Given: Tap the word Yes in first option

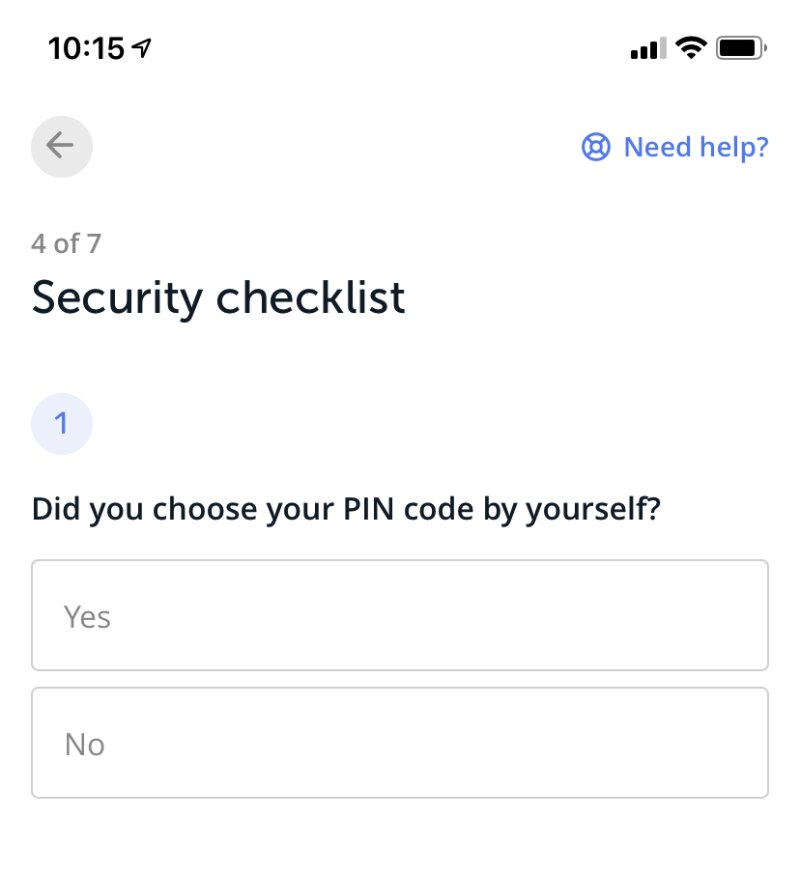Looking at the screenshot, I should click(x=87, y=617).
